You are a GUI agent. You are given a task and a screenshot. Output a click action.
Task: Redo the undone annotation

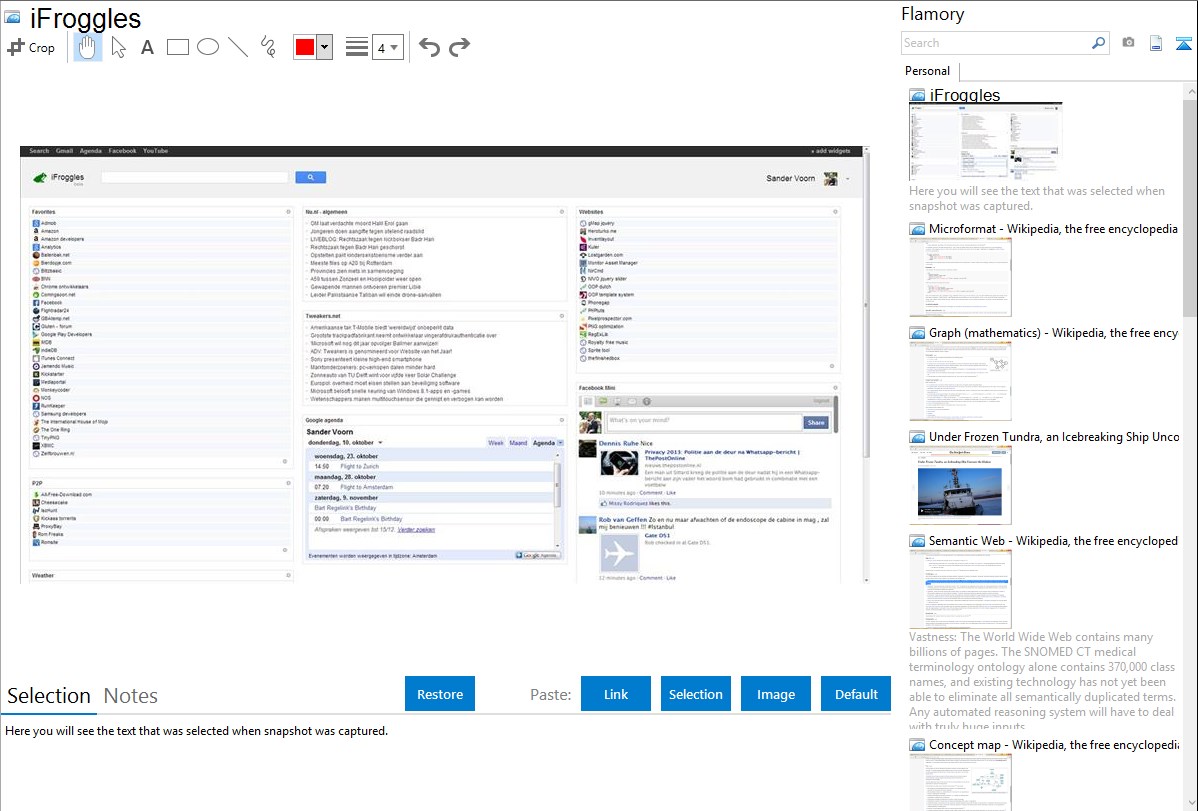click(x=459, y=47)
